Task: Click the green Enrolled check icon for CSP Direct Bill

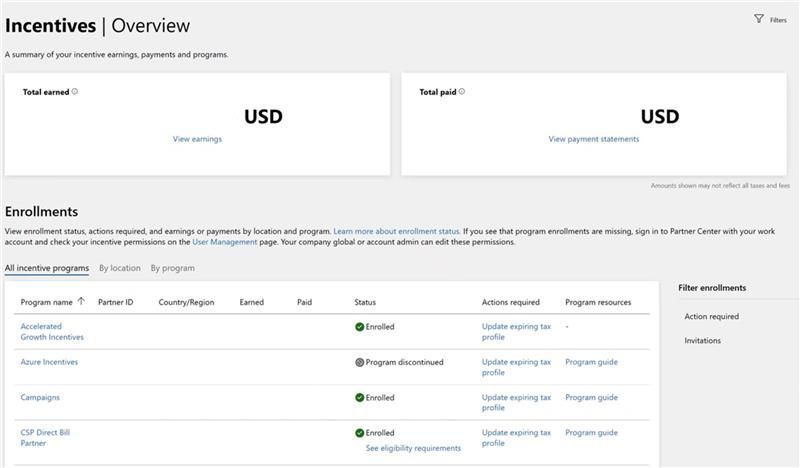Action: point(359,433)
